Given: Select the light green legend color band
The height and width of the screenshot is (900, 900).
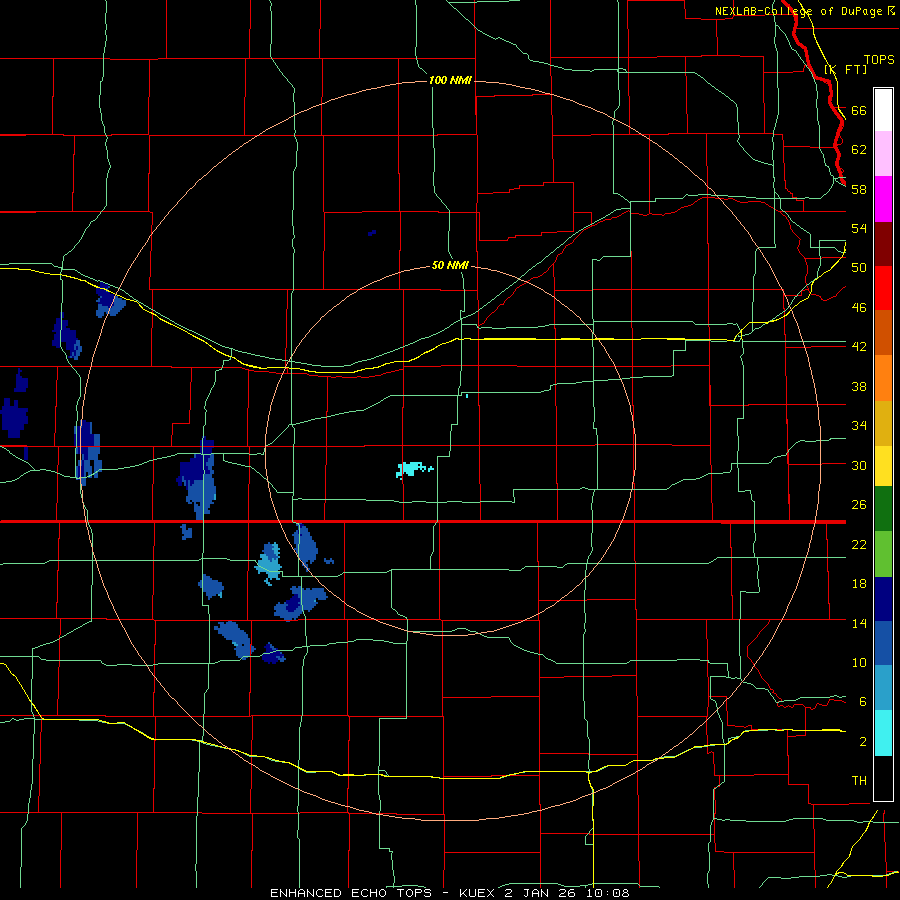Looking at the screenshot, I should point(883,554).
